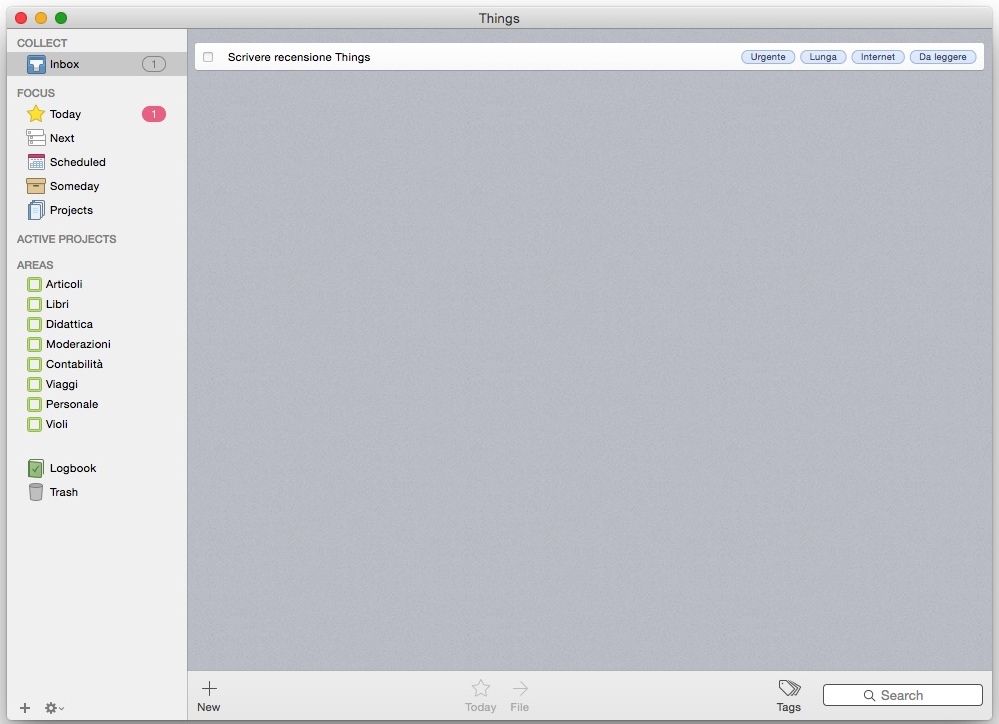Select the Articoli area name
999x724 pixels.
point(64,284)
